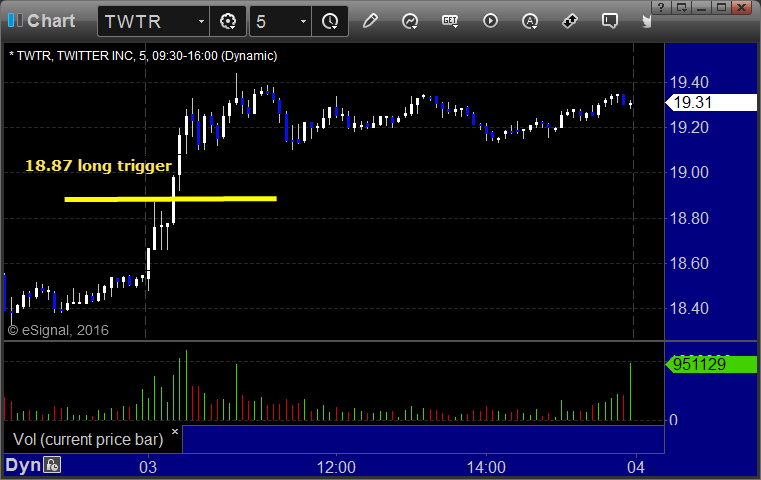761x480 pixels.
Task: Toggle the lock icon next to Dyn
Action: pyautogui.click(x=52, y=465)
